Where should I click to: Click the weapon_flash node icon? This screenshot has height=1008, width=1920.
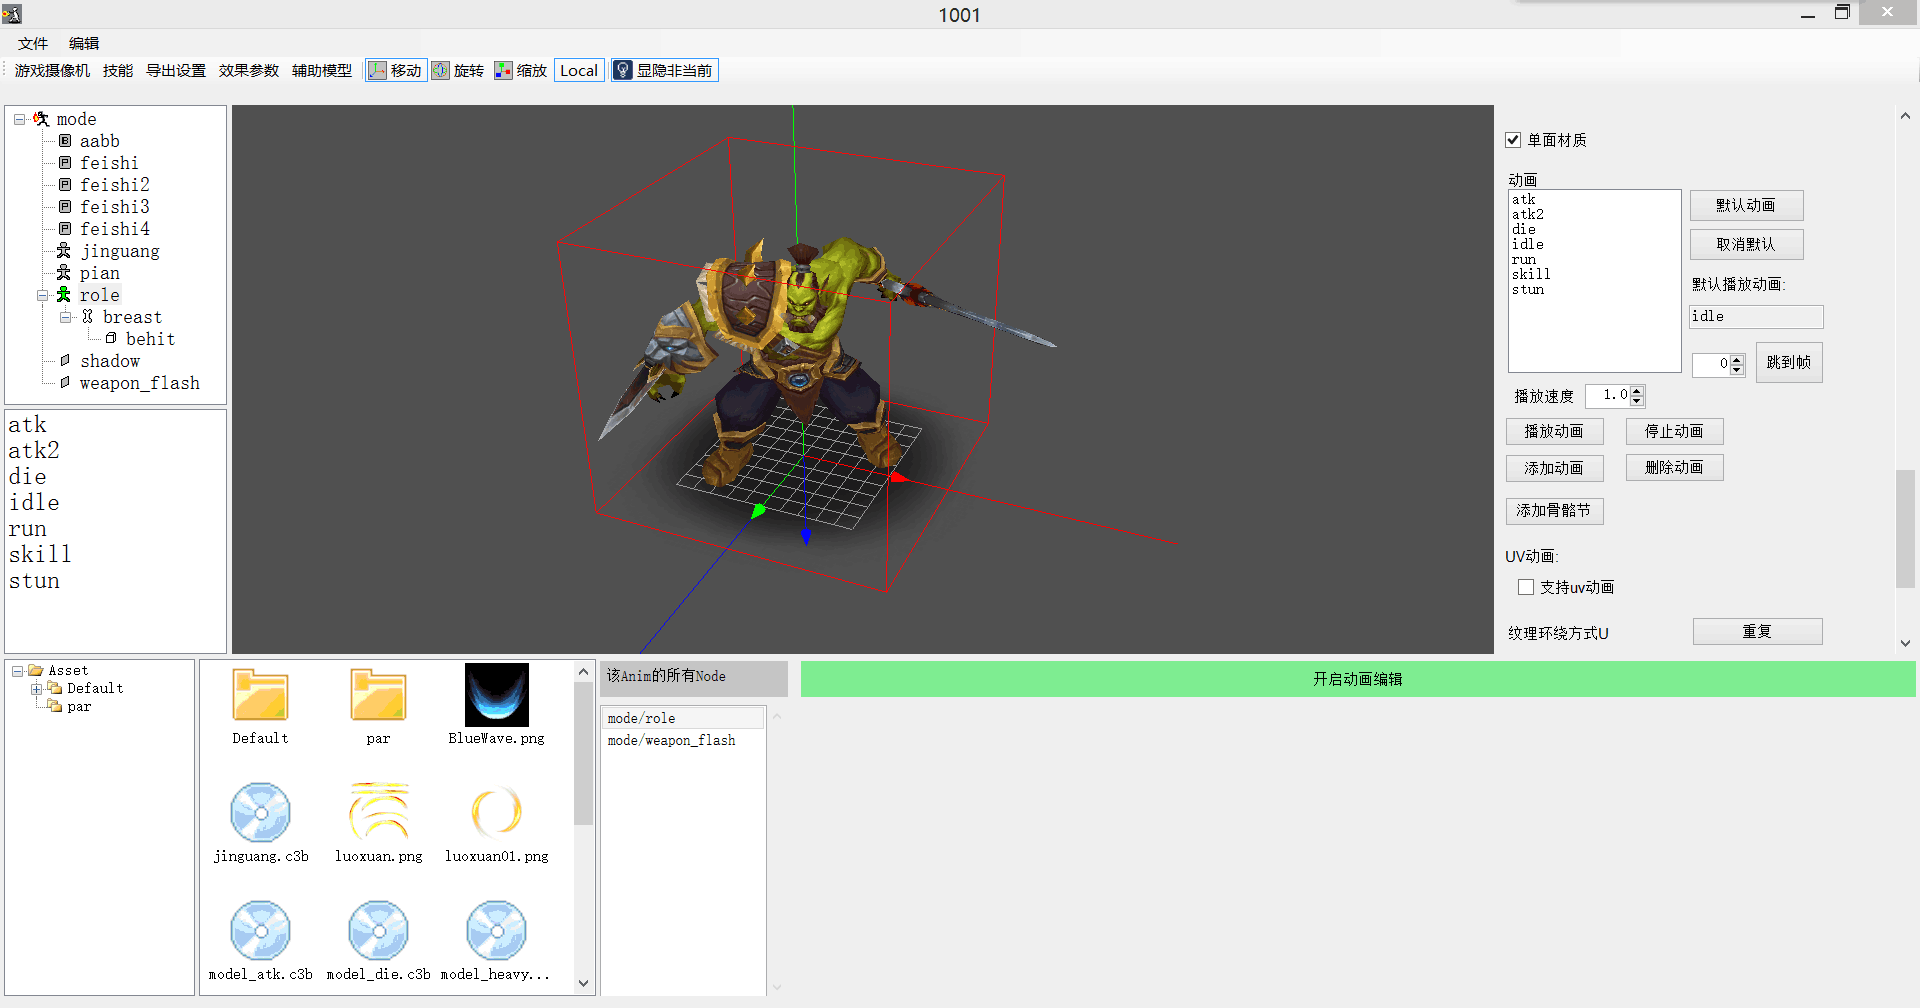coord(65,383)
